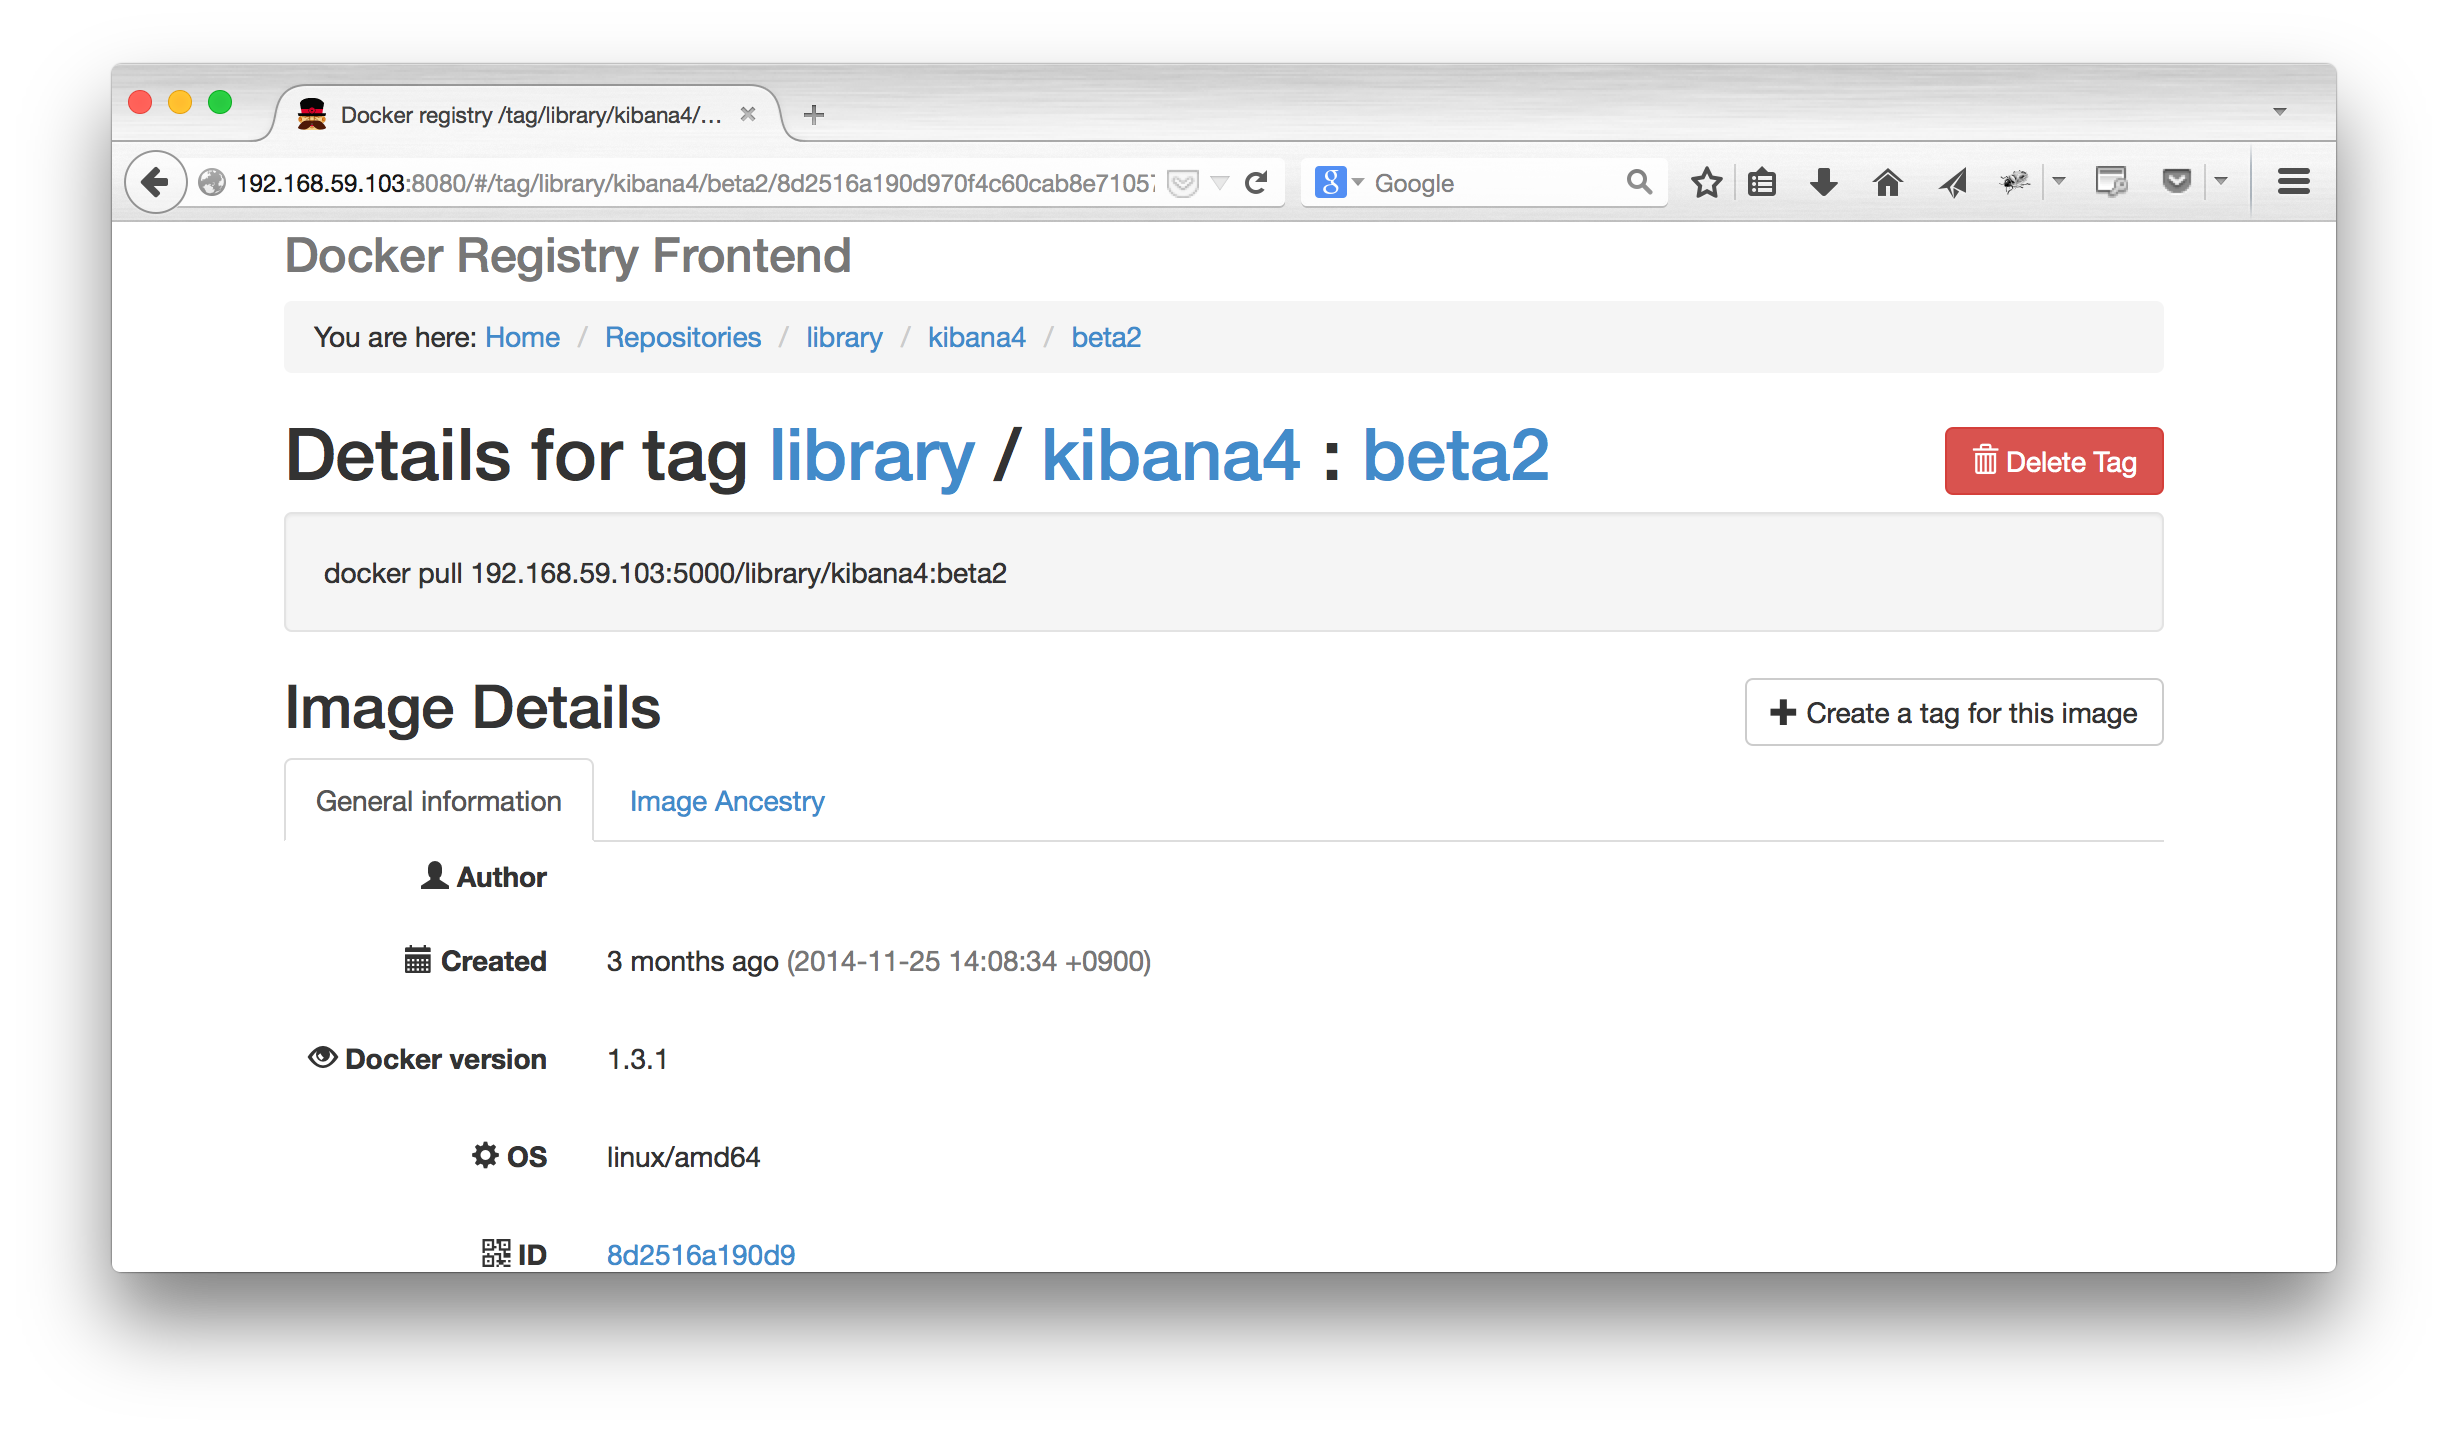Open image ID 8d2516a190d9 link
Screen dimensions: 2448x1432
click(700, 1254)
